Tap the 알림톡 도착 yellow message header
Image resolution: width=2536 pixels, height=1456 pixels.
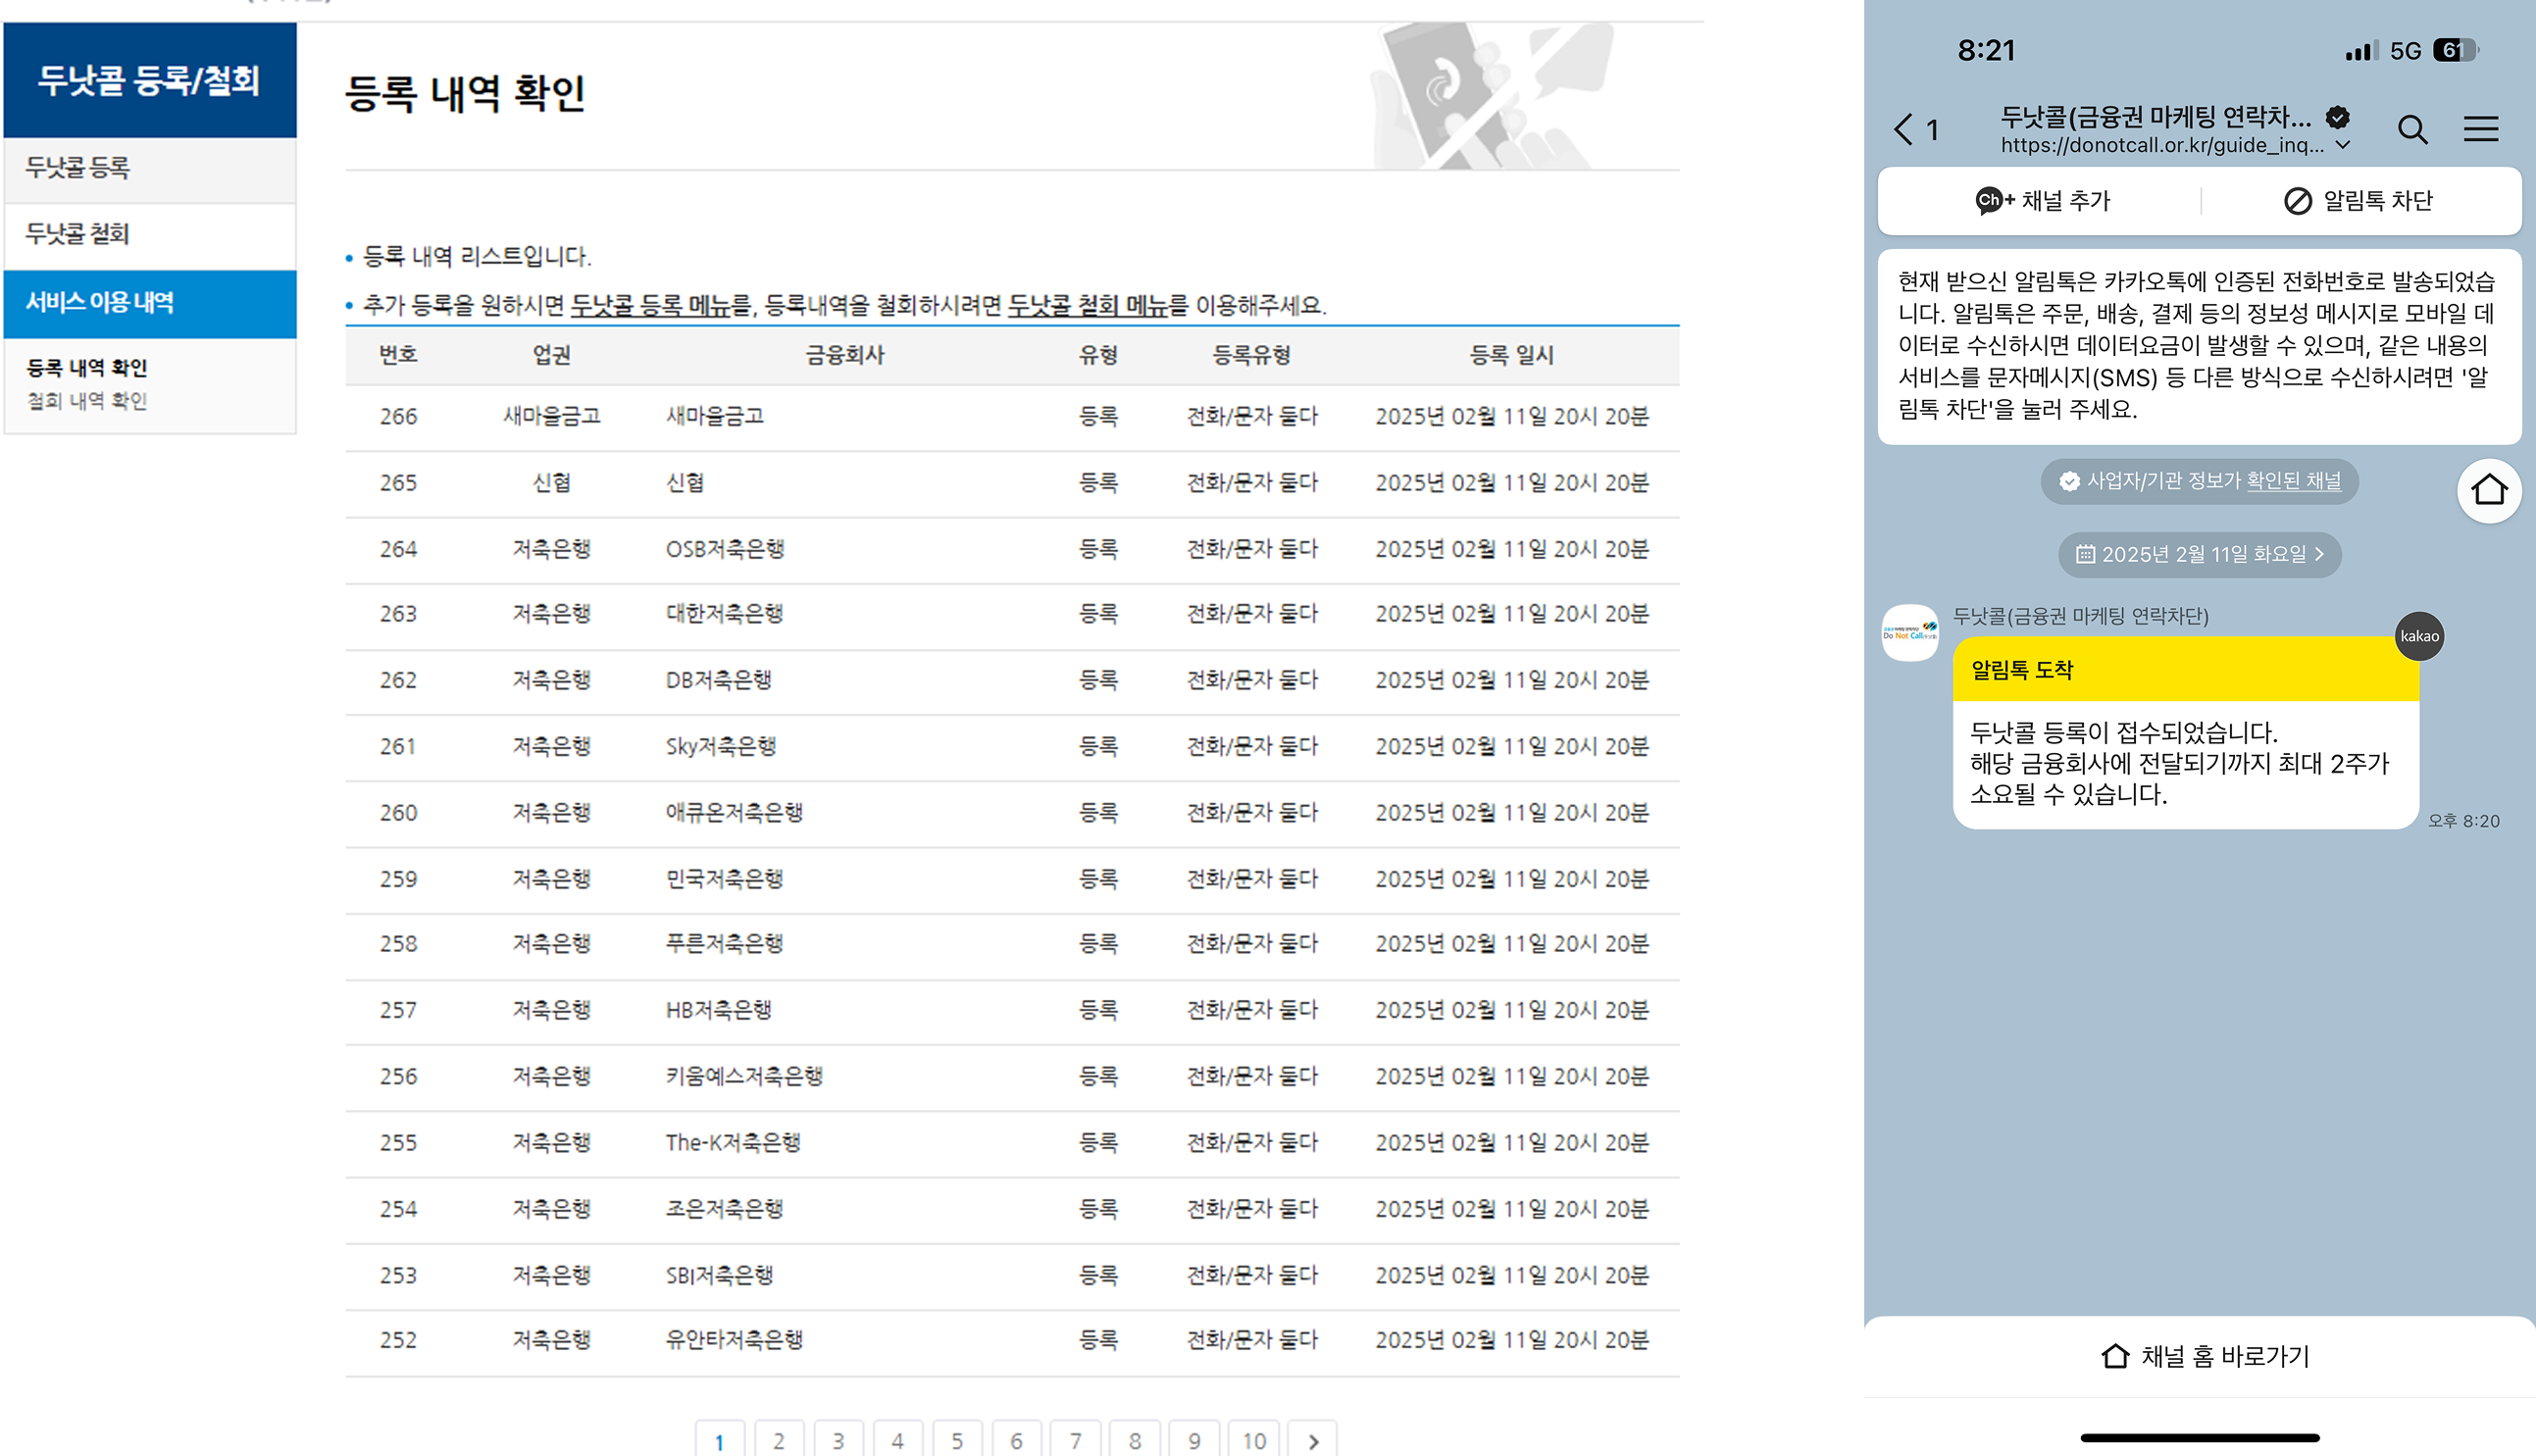(2185, 669)
